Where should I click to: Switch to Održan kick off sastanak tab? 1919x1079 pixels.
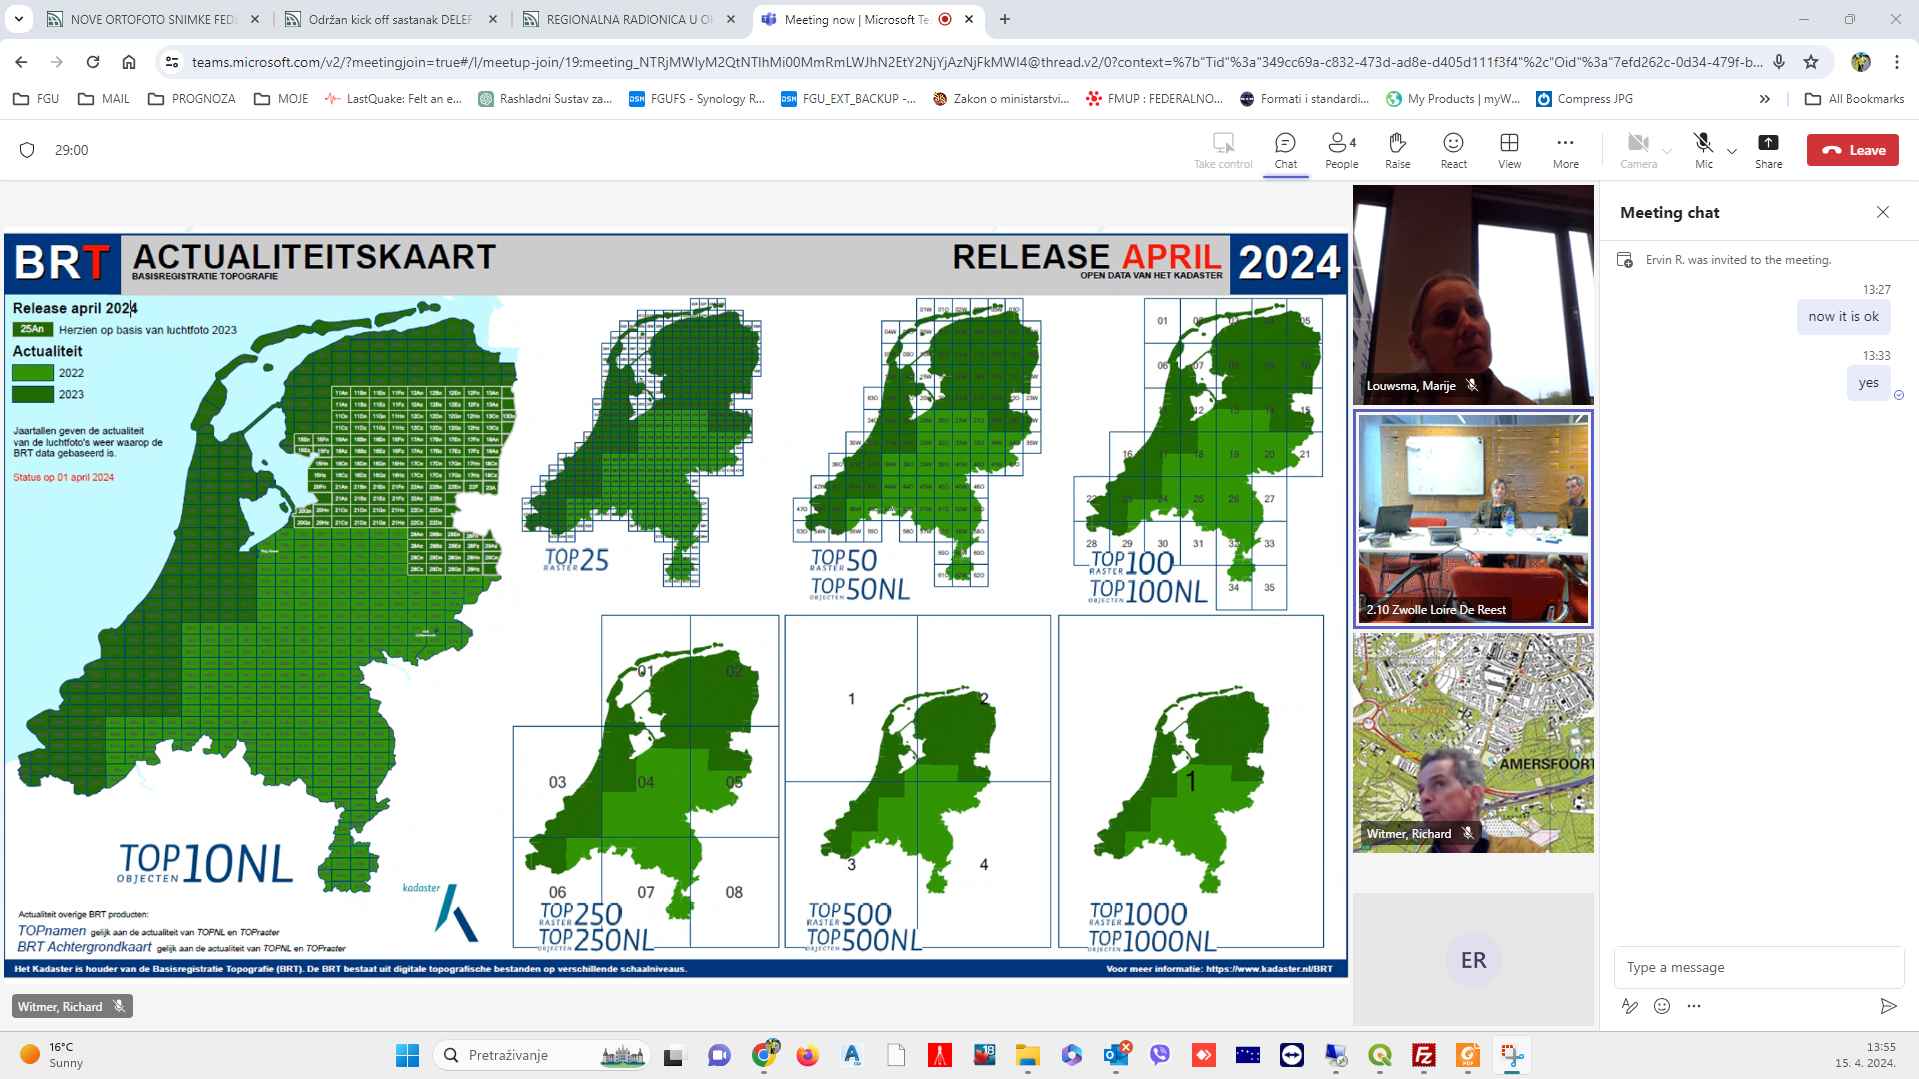point(392,19)
